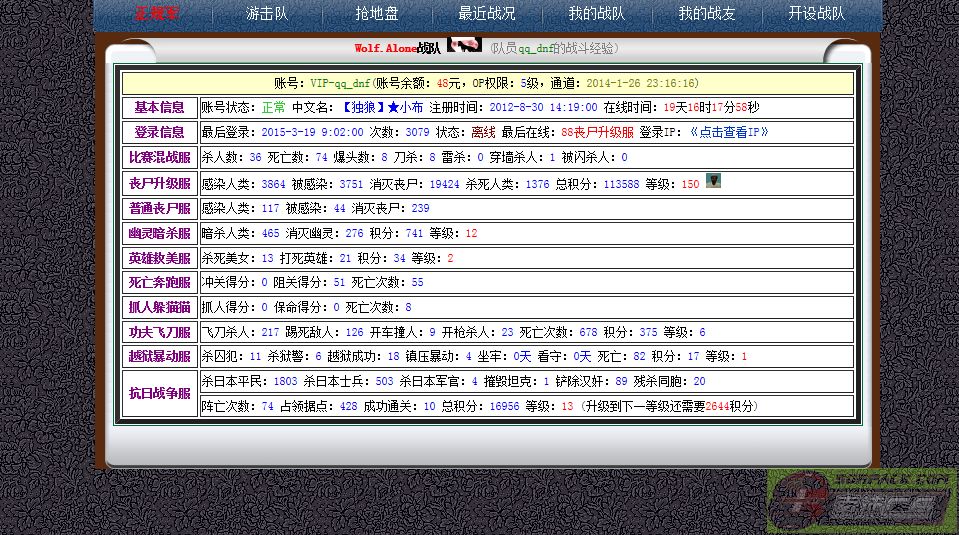Click the 占领据点 value 428
The height and width of the screenshot is (535, 959).
(x=349, y=407)
